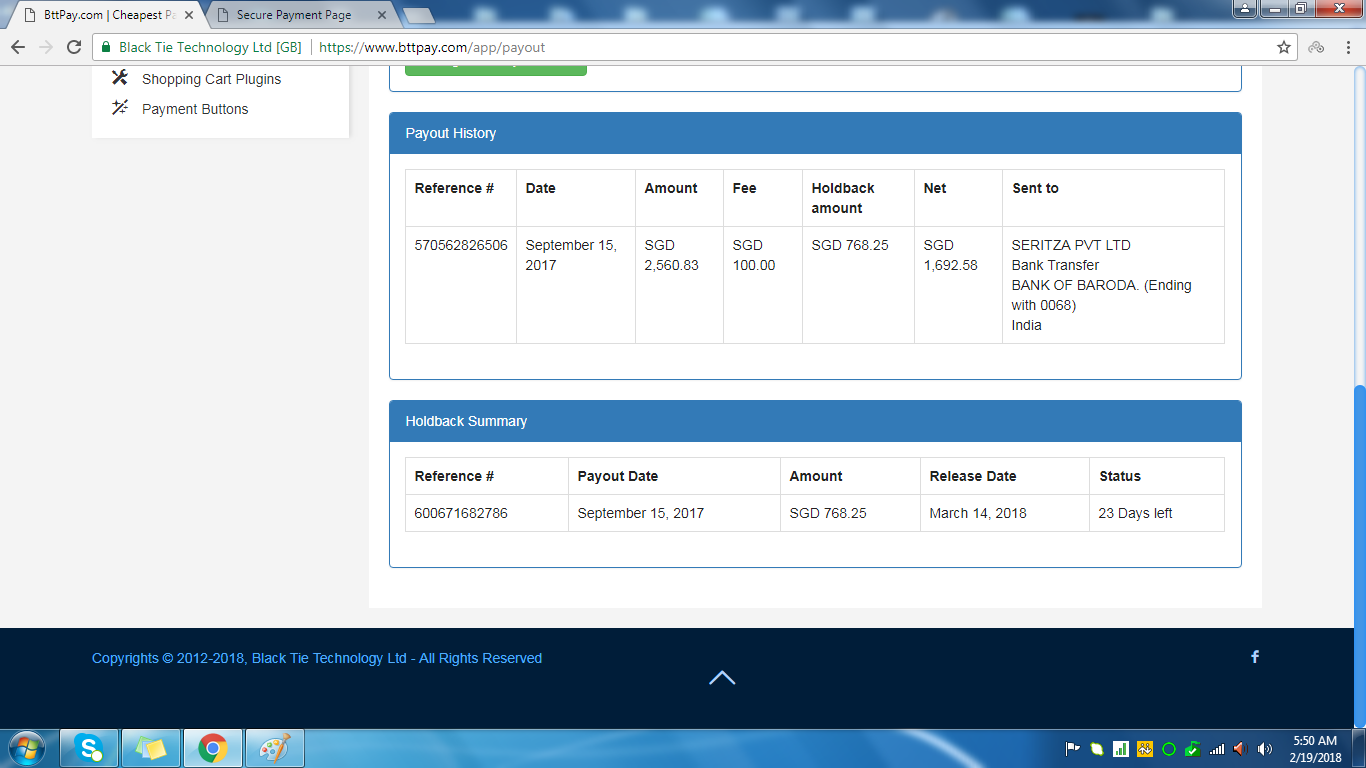Click the green circle tray icon
Screen dimensions: 1366x768
[1169, 748]
